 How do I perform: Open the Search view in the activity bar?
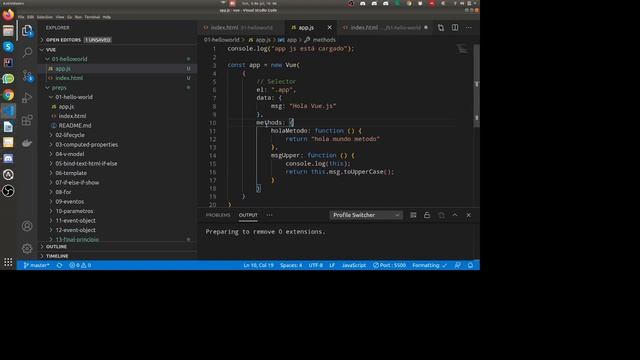point(27,52)
